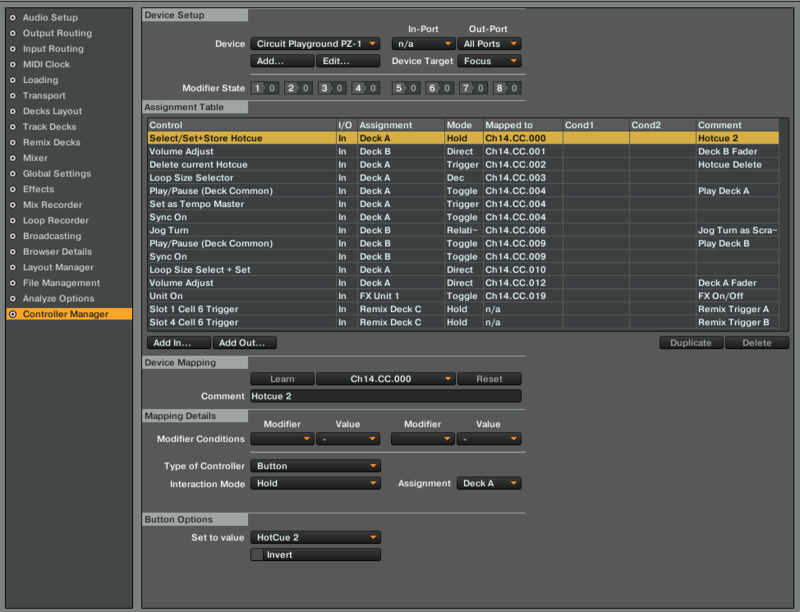Expand the Type of Controller dropdown
Viewport: 800px width, 612px height.
click(315, 466)
